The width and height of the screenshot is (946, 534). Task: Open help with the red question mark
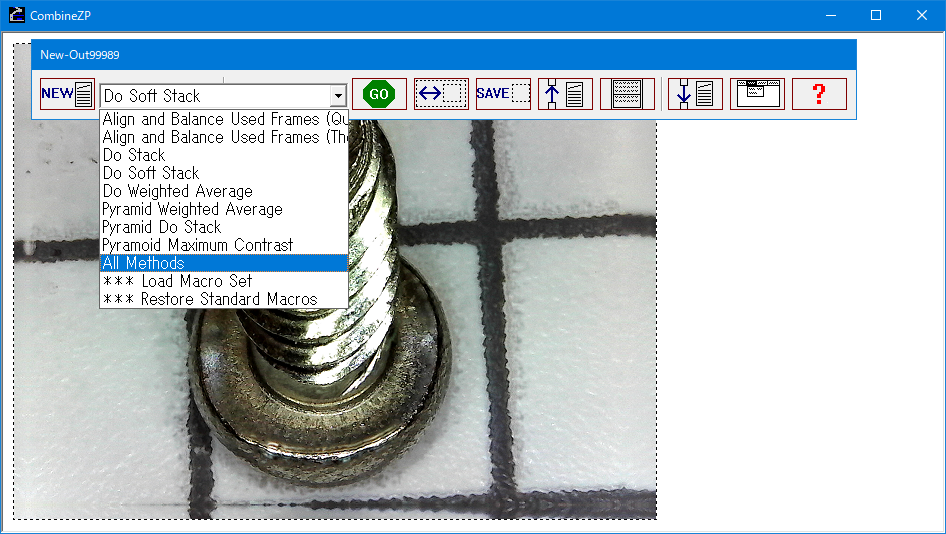819,94
